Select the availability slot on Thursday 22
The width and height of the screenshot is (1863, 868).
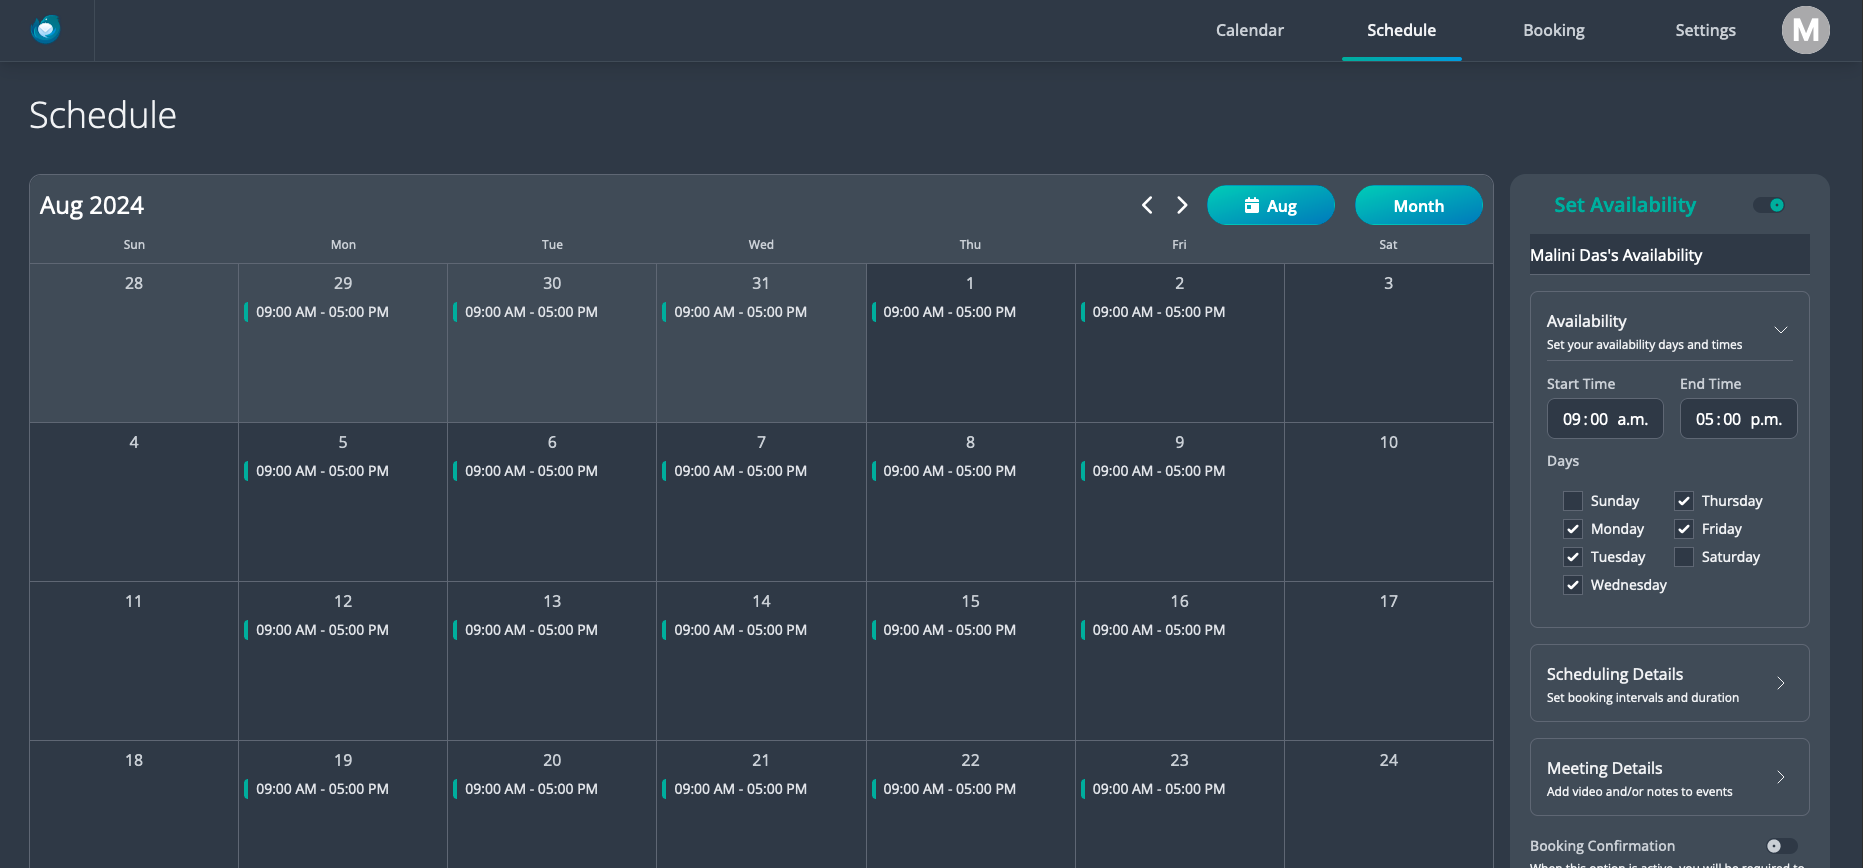970,789
